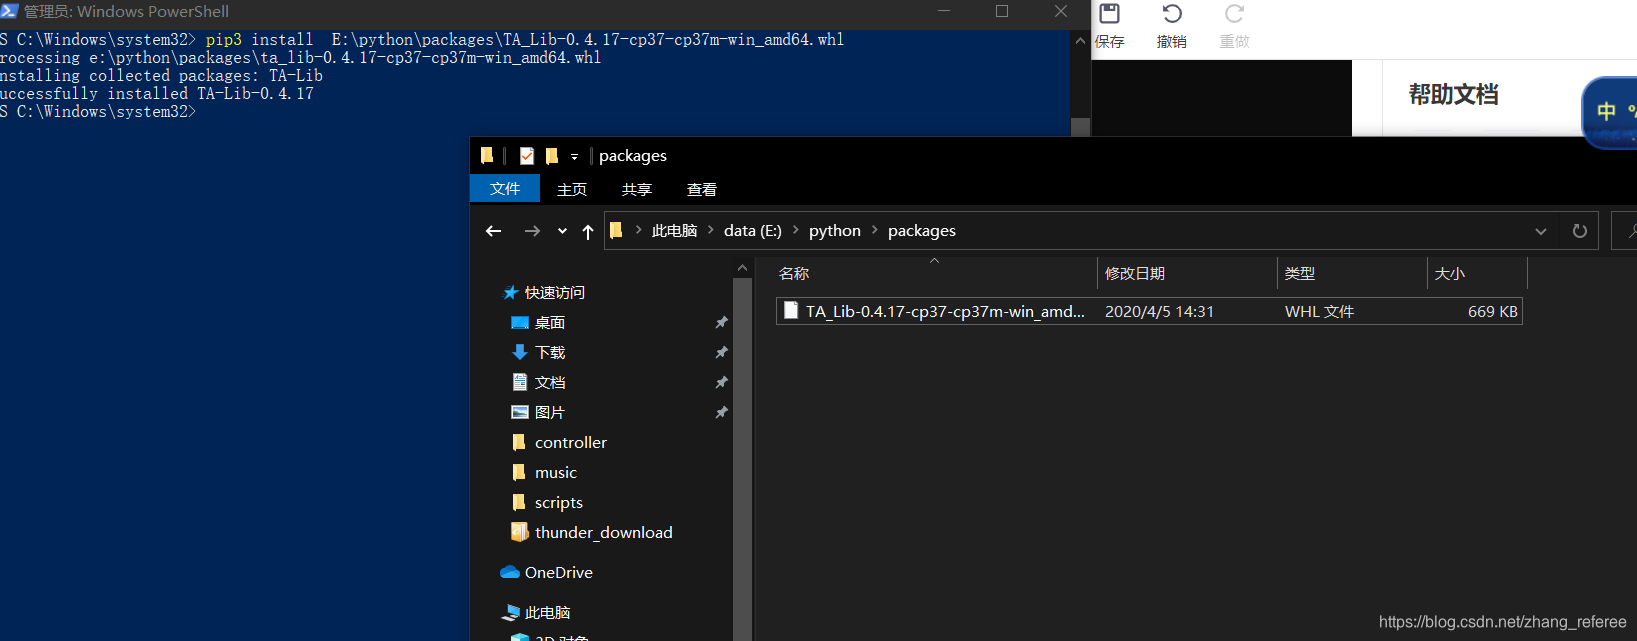The width and height of the screenshot is (1637, 641).
Task: Open the 文件 ribbon tab
Action: [x=505, y=189]
